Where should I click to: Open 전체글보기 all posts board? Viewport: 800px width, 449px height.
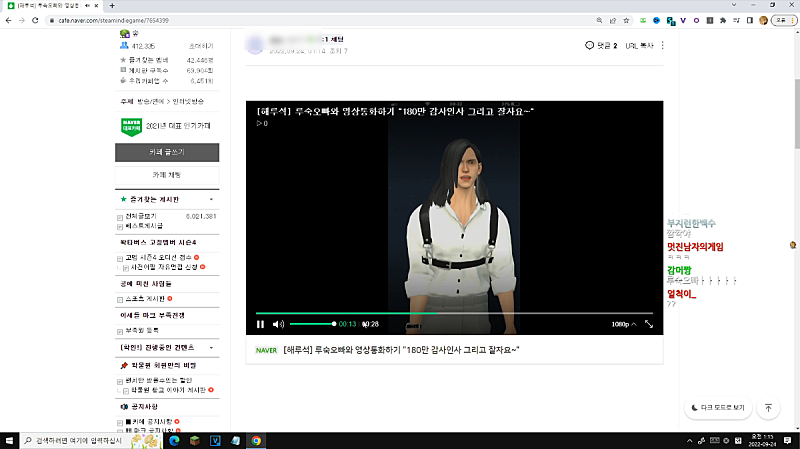[x=141, y=216]
